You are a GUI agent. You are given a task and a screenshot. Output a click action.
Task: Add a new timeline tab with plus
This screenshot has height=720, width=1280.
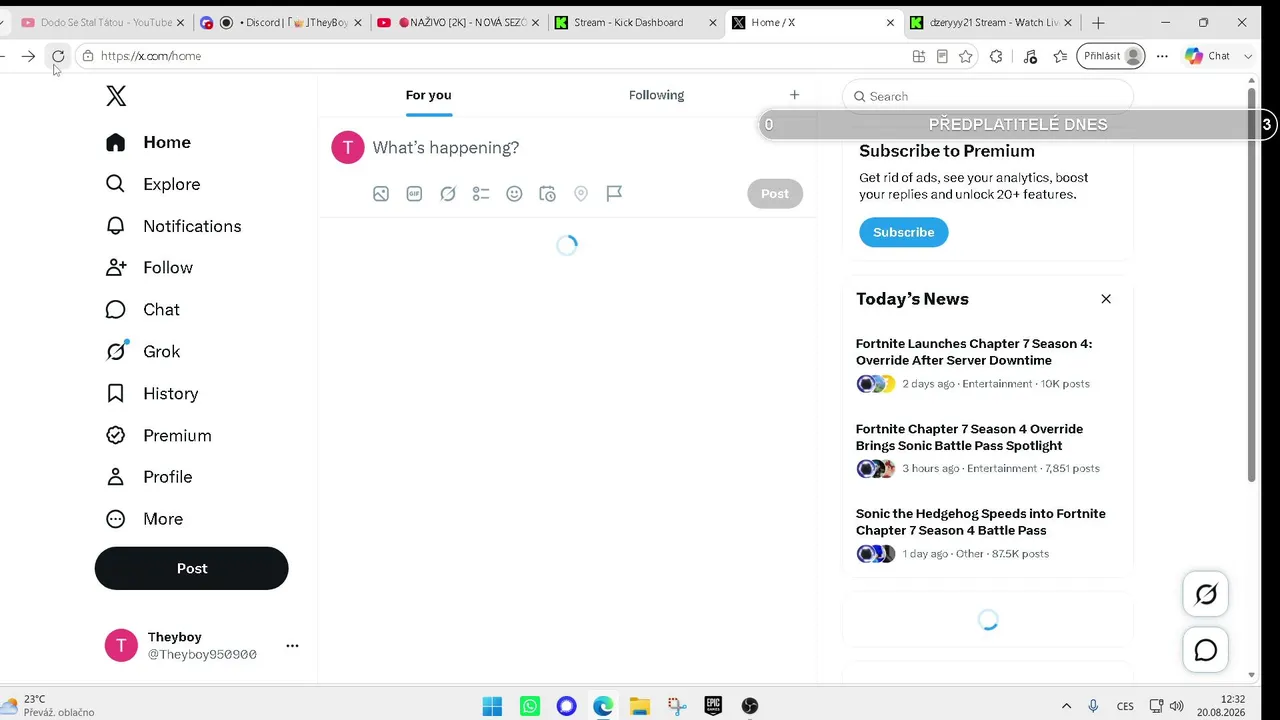[x=794, y=95]
